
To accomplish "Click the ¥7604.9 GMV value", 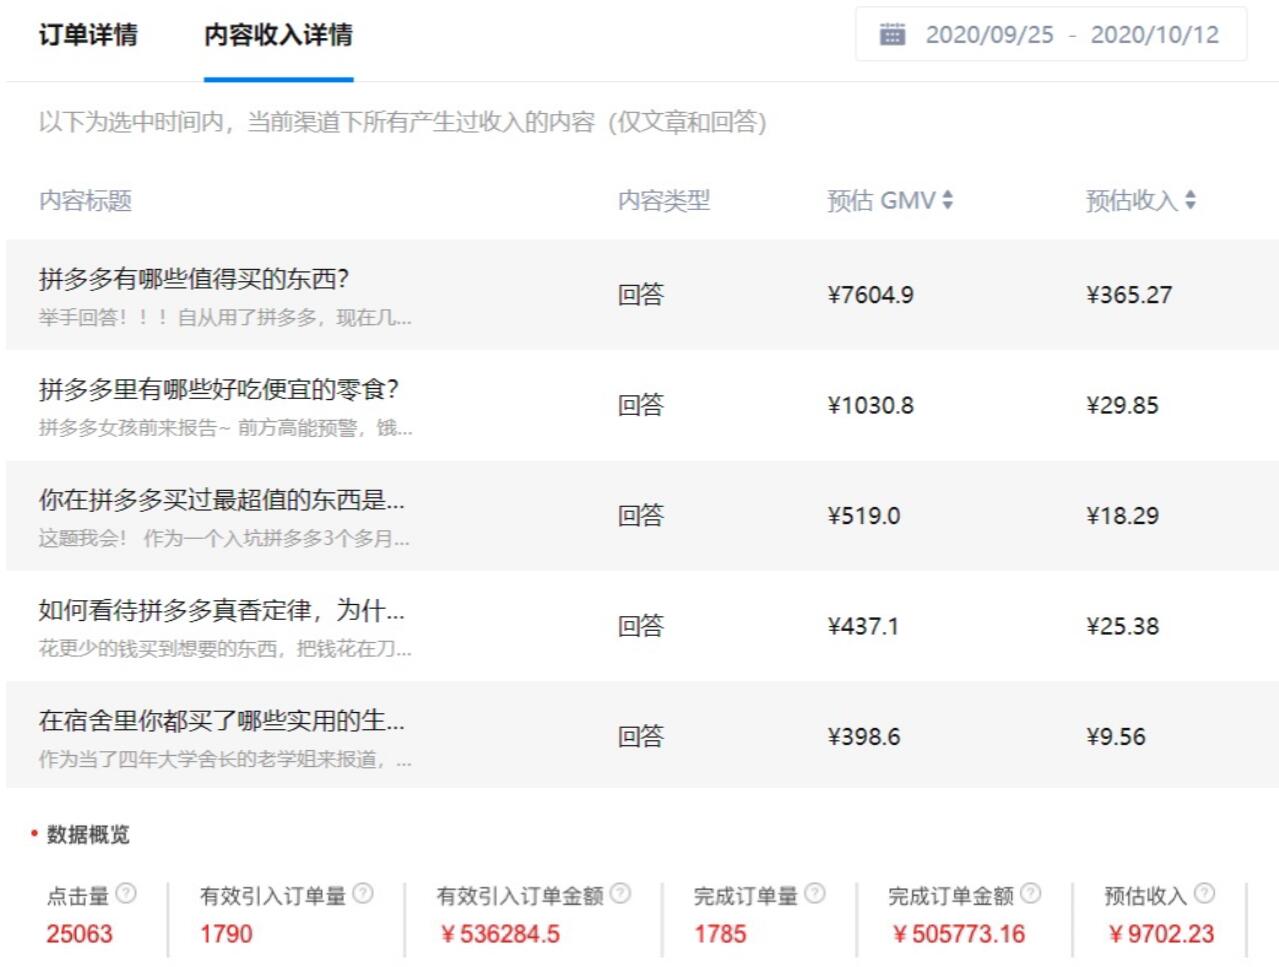I will (870, 295).
